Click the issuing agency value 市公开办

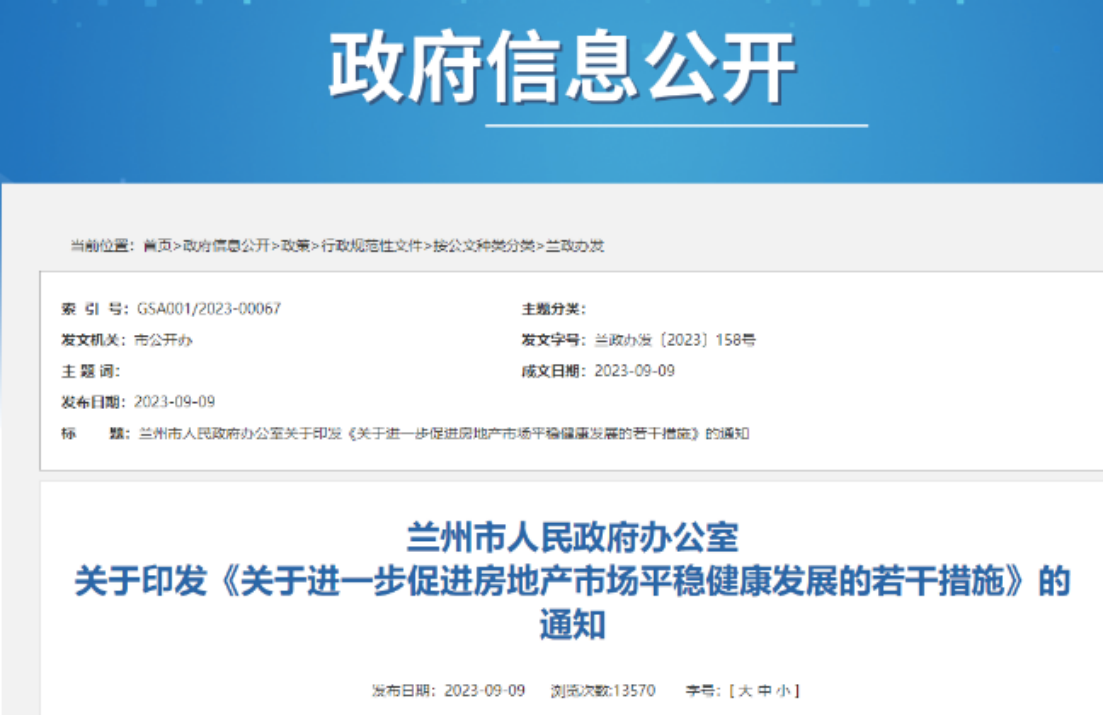[x=162, y=340]
